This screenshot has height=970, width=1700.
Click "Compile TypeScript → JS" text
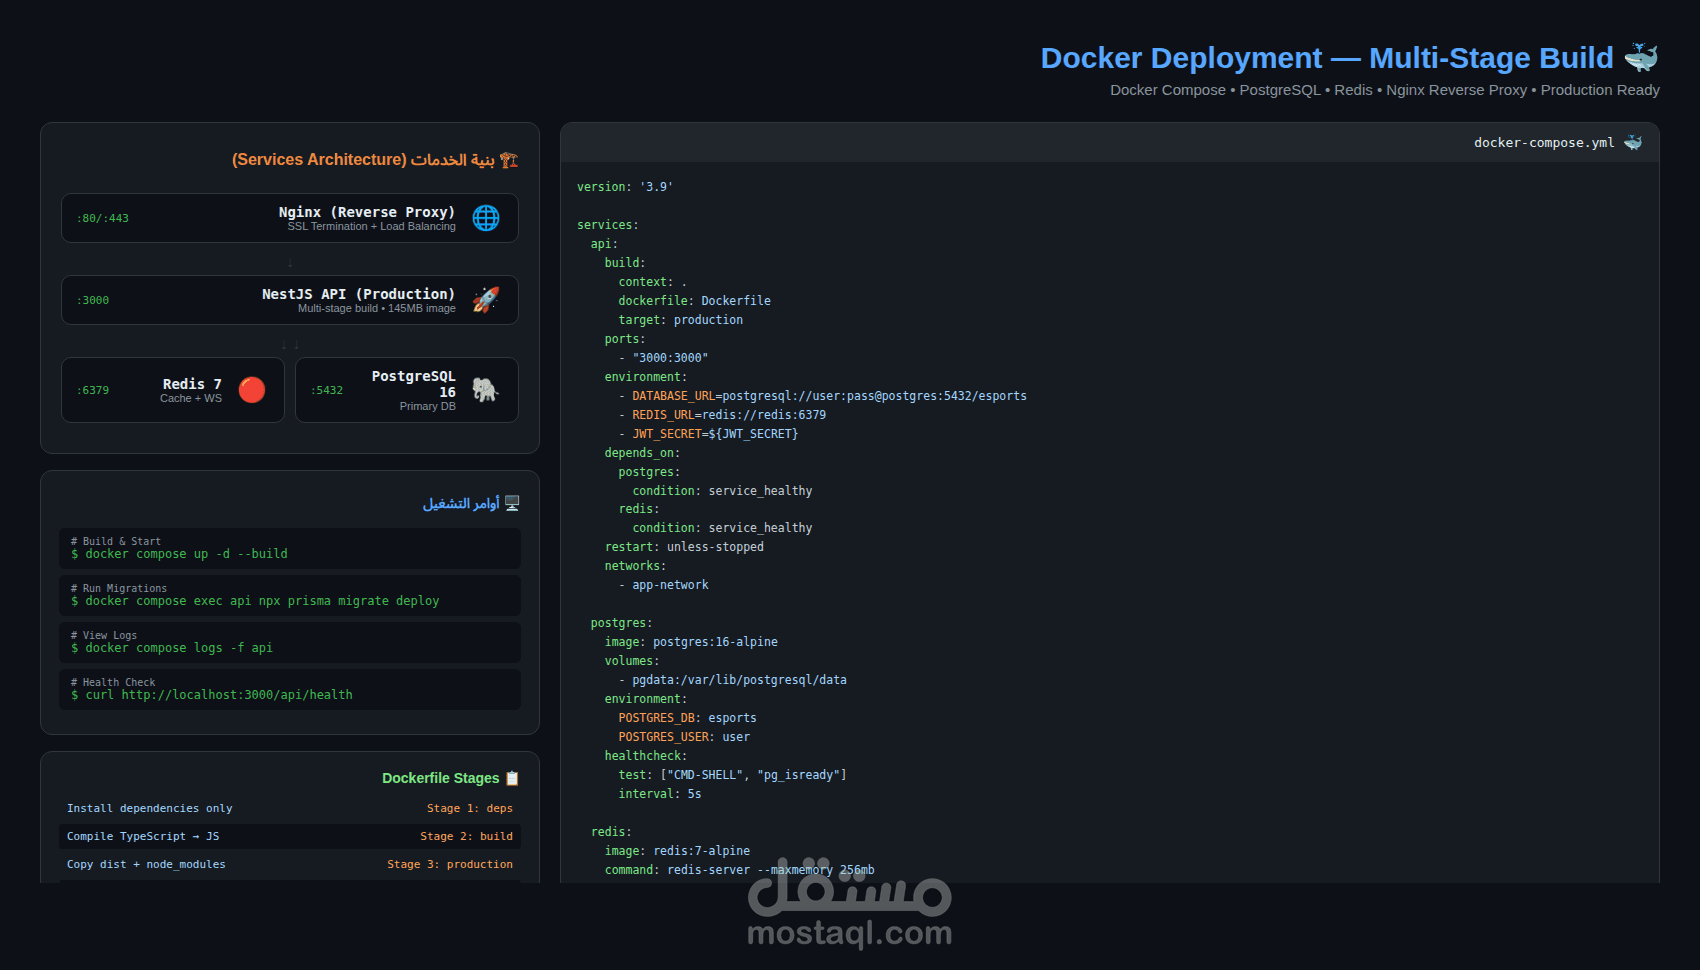tap(143, 836)
